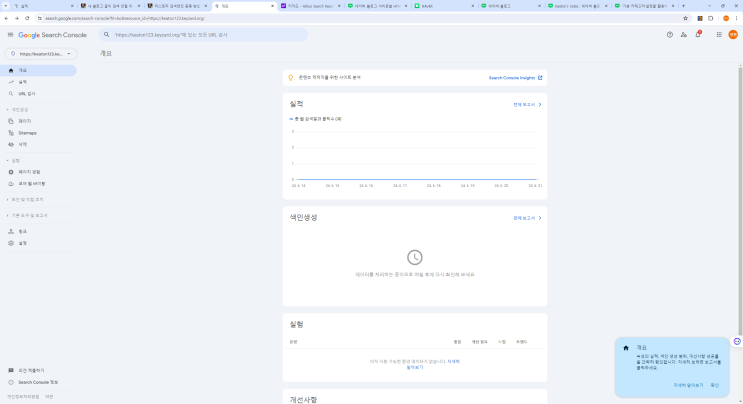Viewport: 743px width, 404px height.
Task: Click the Google Search Console logo
Action: [53, 35]
